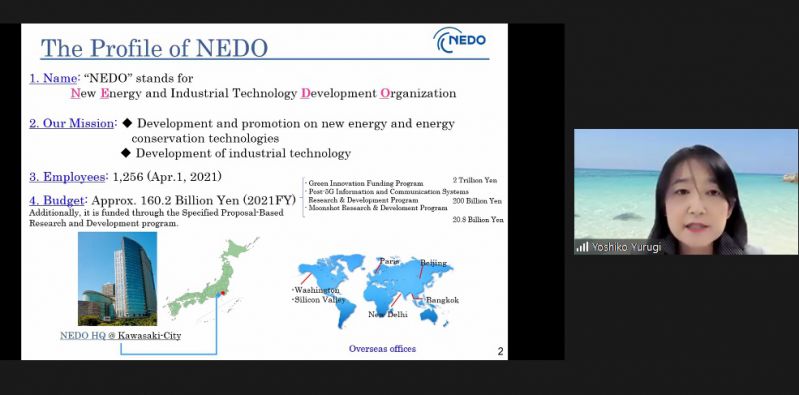799x395 pixels.
Task: Click the Bangkok office label
Action: [442, 300]
